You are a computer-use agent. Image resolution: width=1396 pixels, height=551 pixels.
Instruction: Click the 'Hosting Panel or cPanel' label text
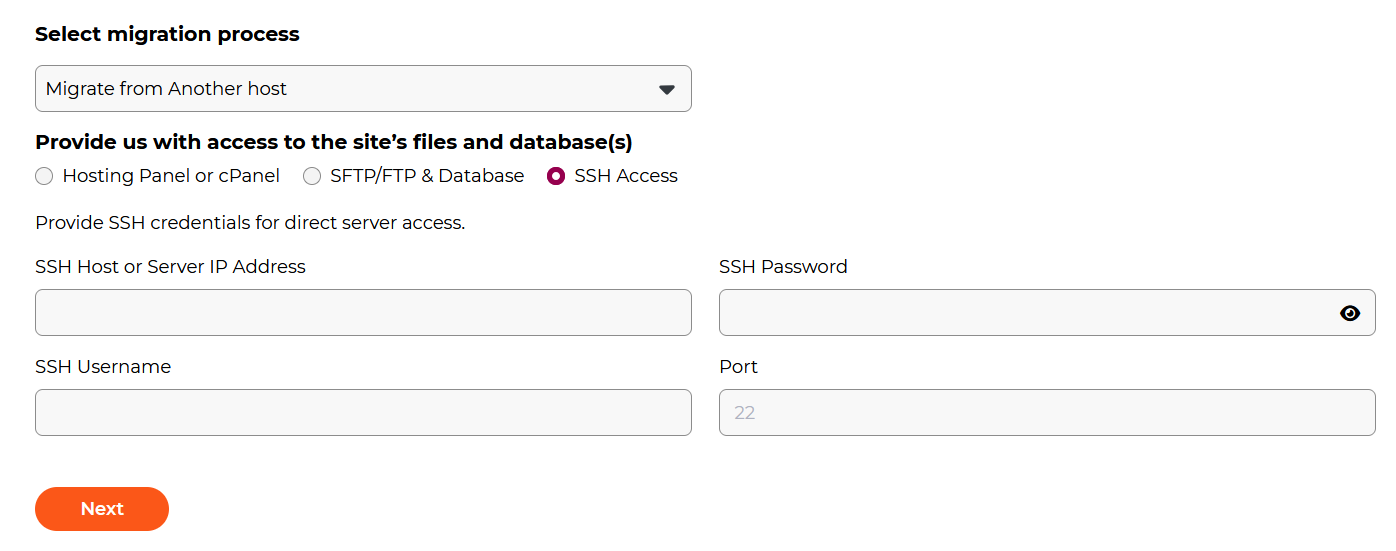171,176
